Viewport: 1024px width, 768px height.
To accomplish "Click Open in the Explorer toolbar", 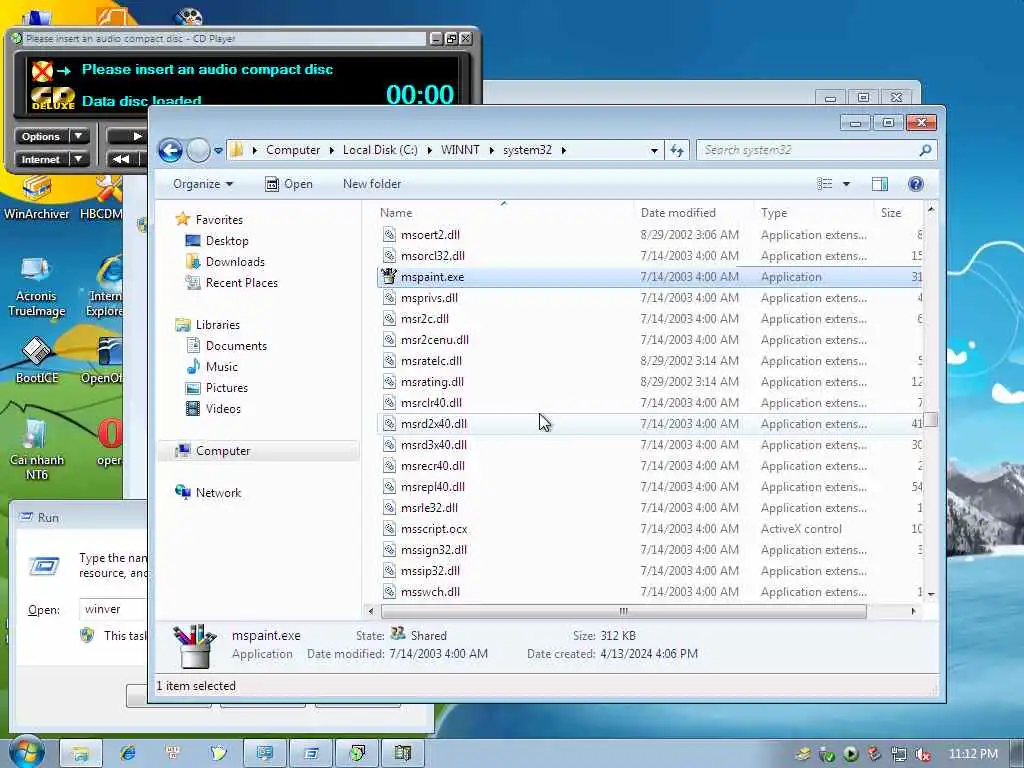I will [289, 184].
